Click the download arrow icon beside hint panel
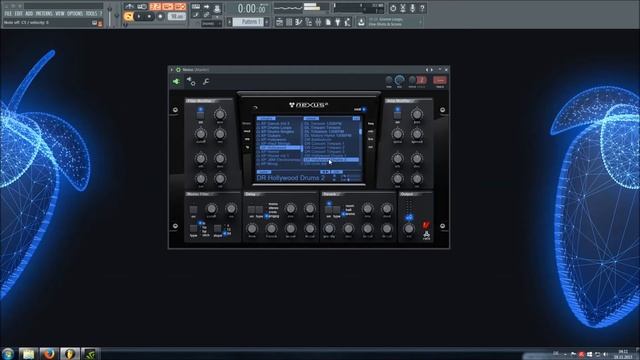The width and height of the screenshot is (640, 360). (x=361, y=22)
